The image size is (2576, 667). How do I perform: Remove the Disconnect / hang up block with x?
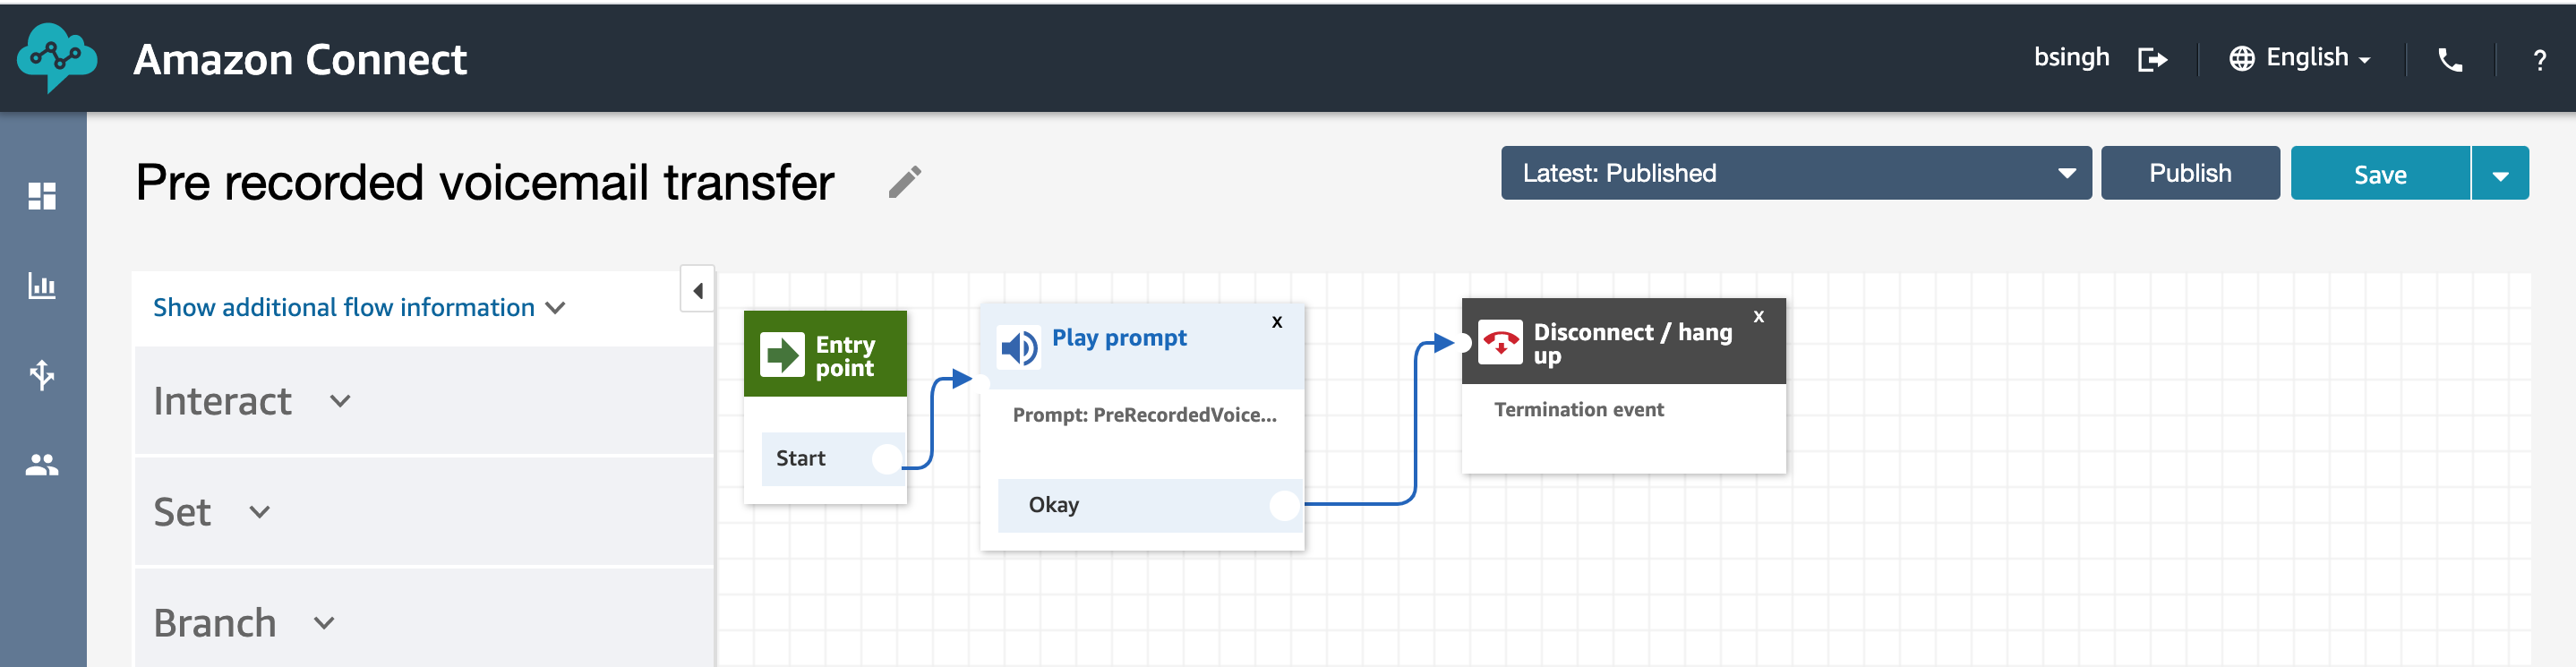(1759, 316)
